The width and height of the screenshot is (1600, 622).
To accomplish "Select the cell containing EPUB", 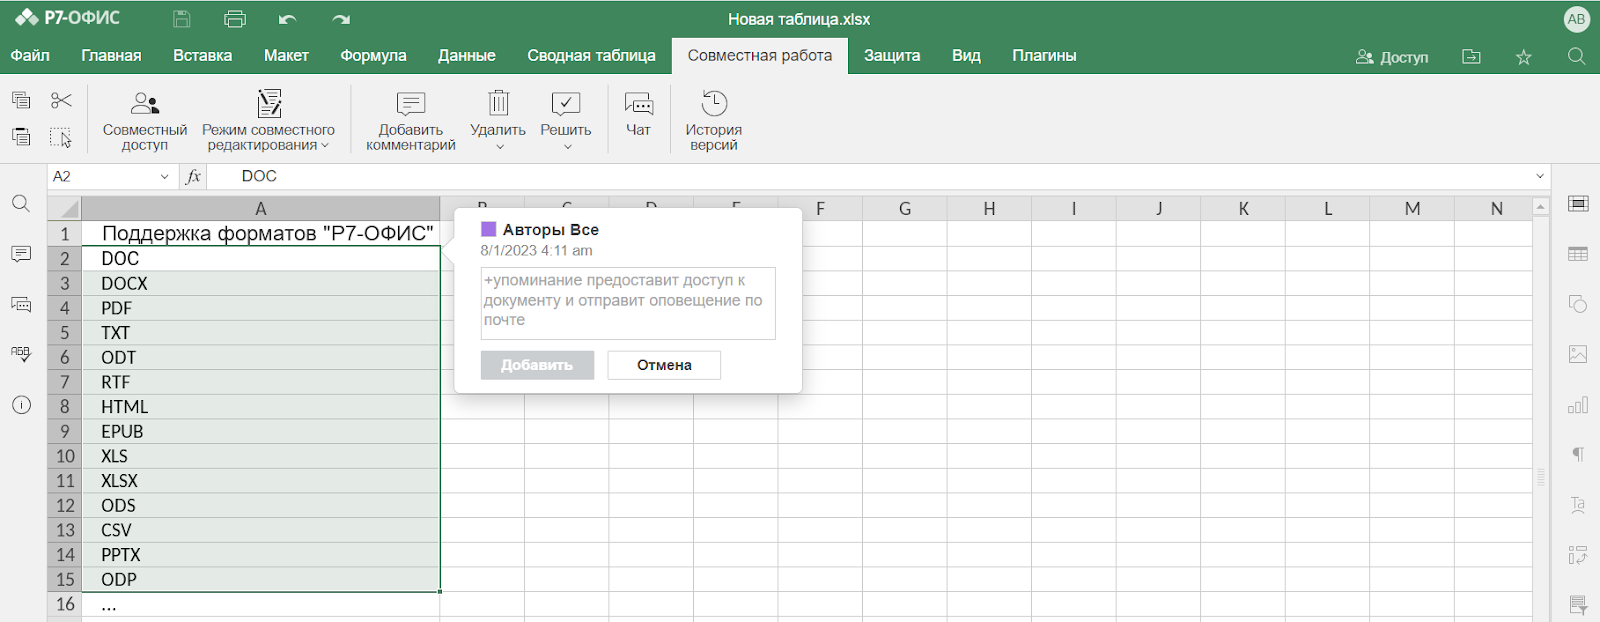I will coord(260,431).
